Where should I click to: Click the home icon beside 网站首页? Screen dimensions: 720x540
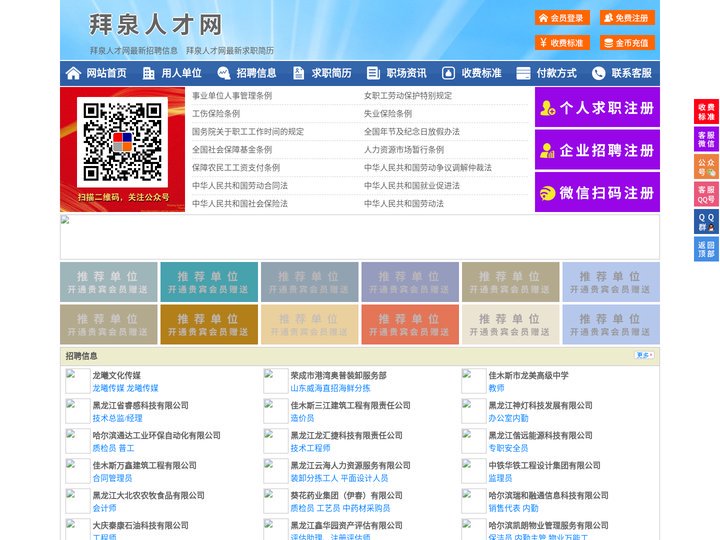73,73
